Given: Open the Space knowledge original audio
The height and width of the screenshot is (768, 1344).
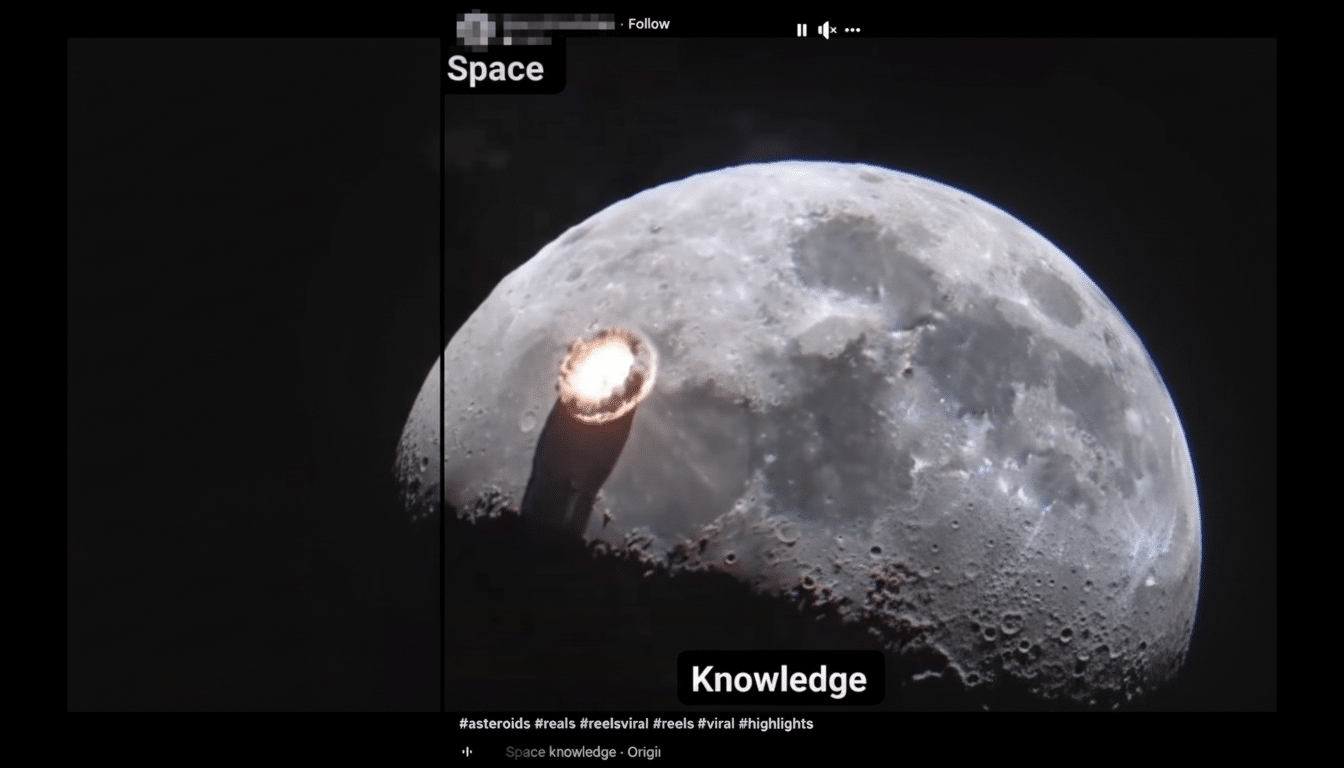Looking at the screenshot, I should tap(583, 752).
